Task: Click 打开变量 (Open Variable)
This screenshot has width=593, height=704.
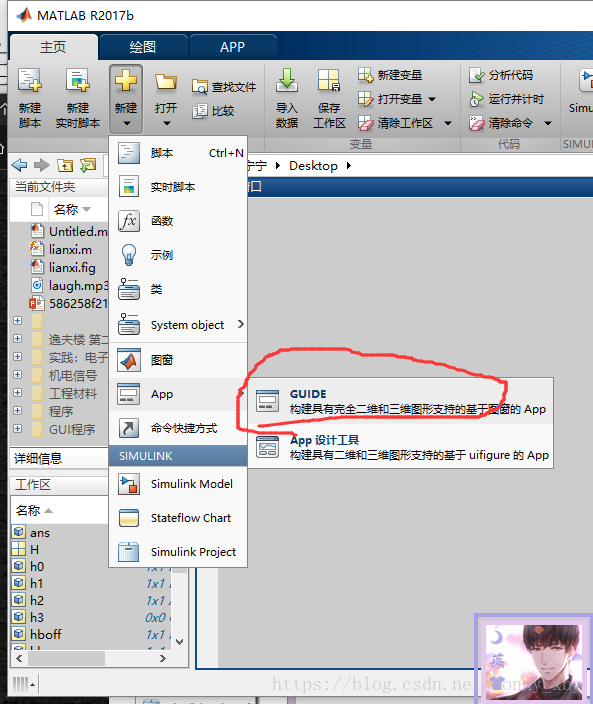Action: [390, 99]
